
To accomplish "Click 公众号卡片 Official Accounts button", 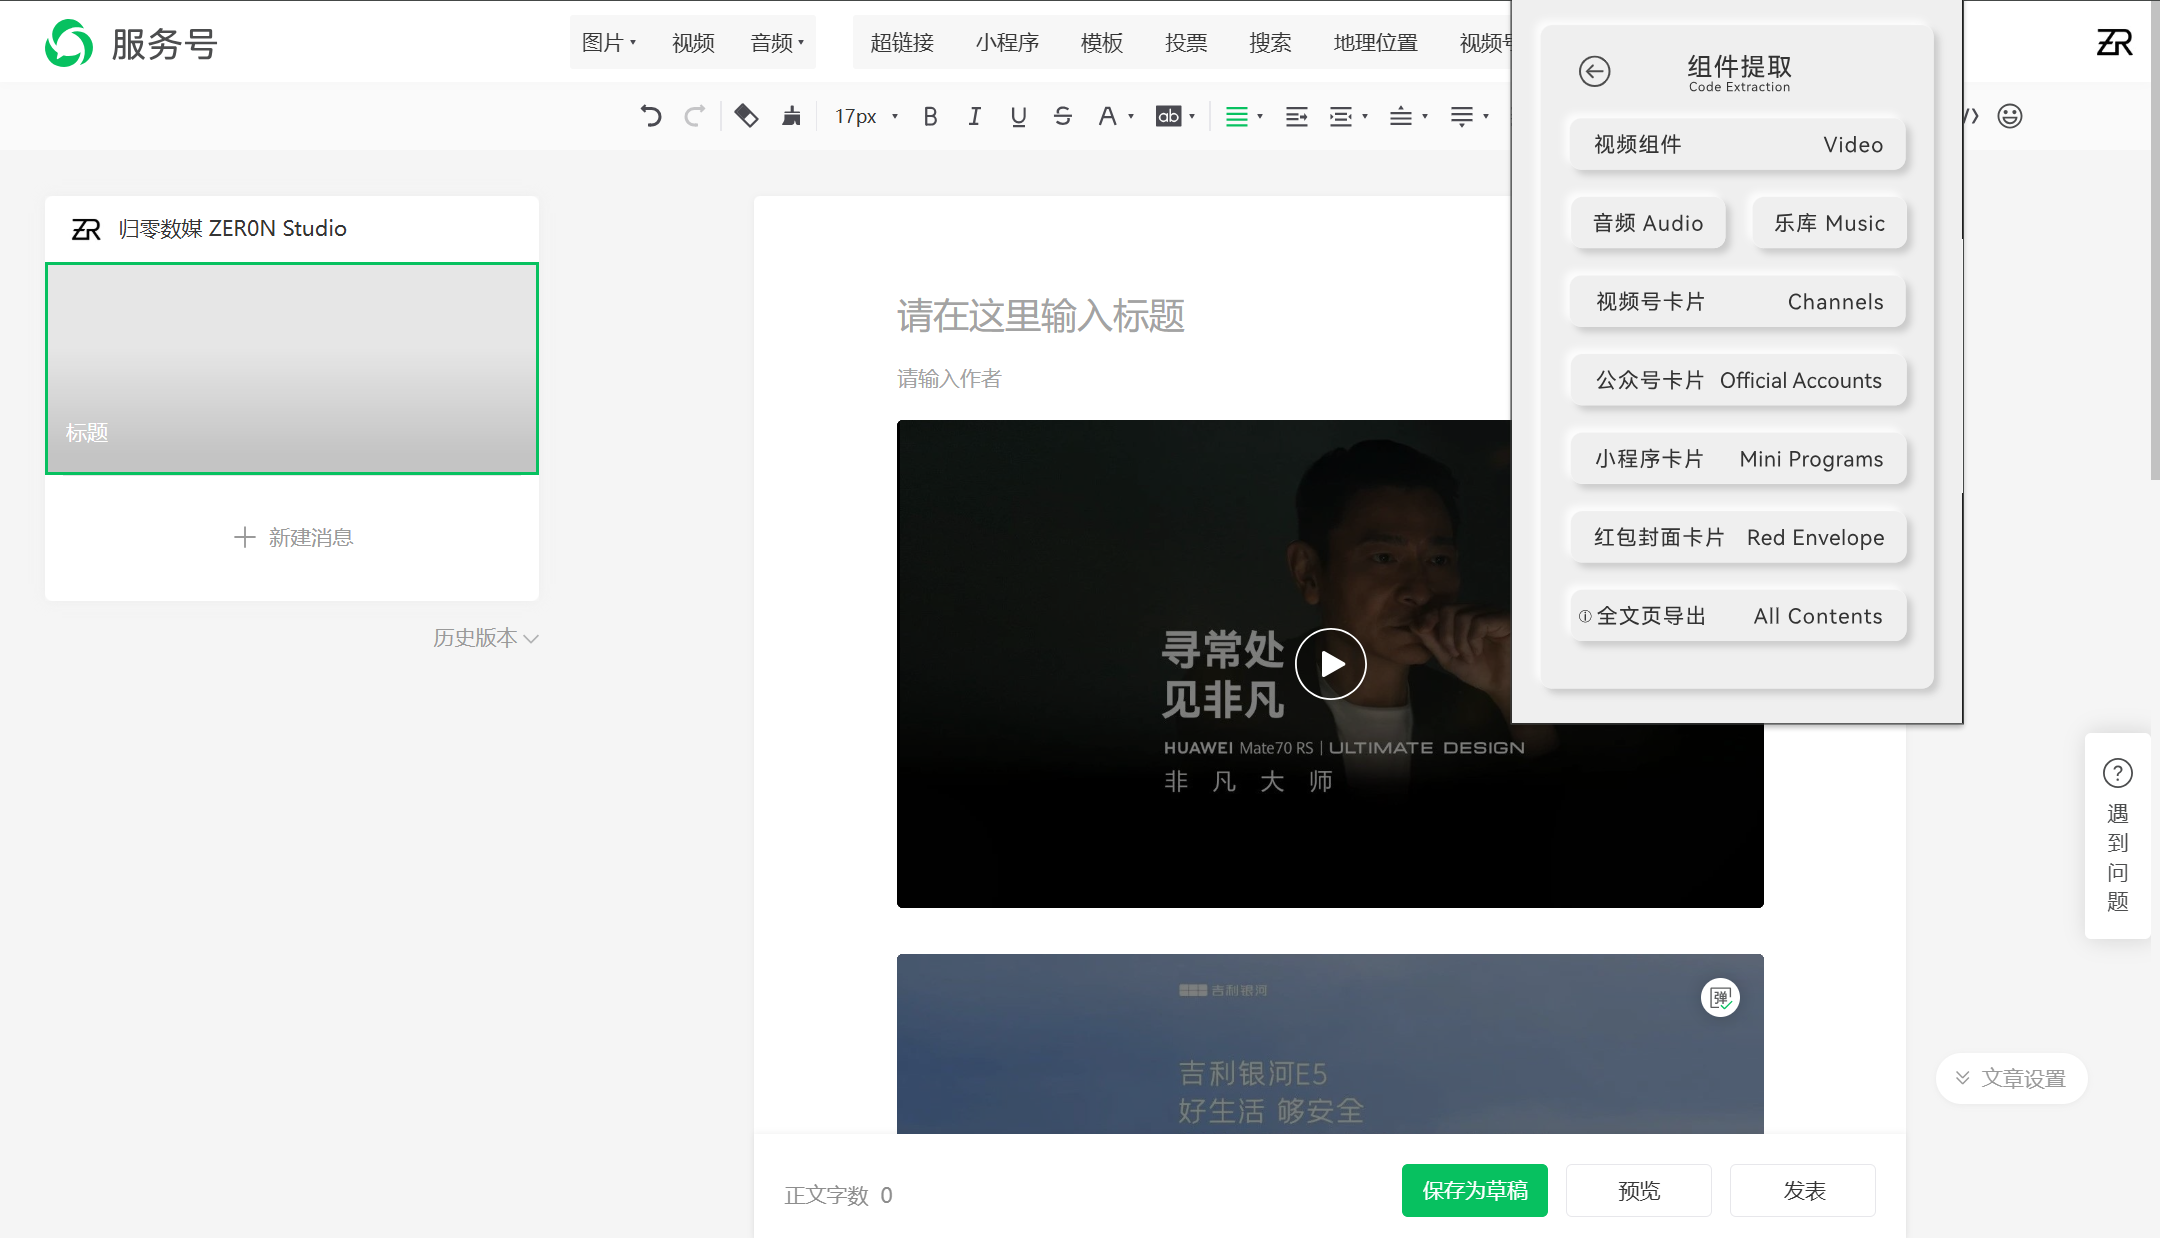I will (1738, 380).
